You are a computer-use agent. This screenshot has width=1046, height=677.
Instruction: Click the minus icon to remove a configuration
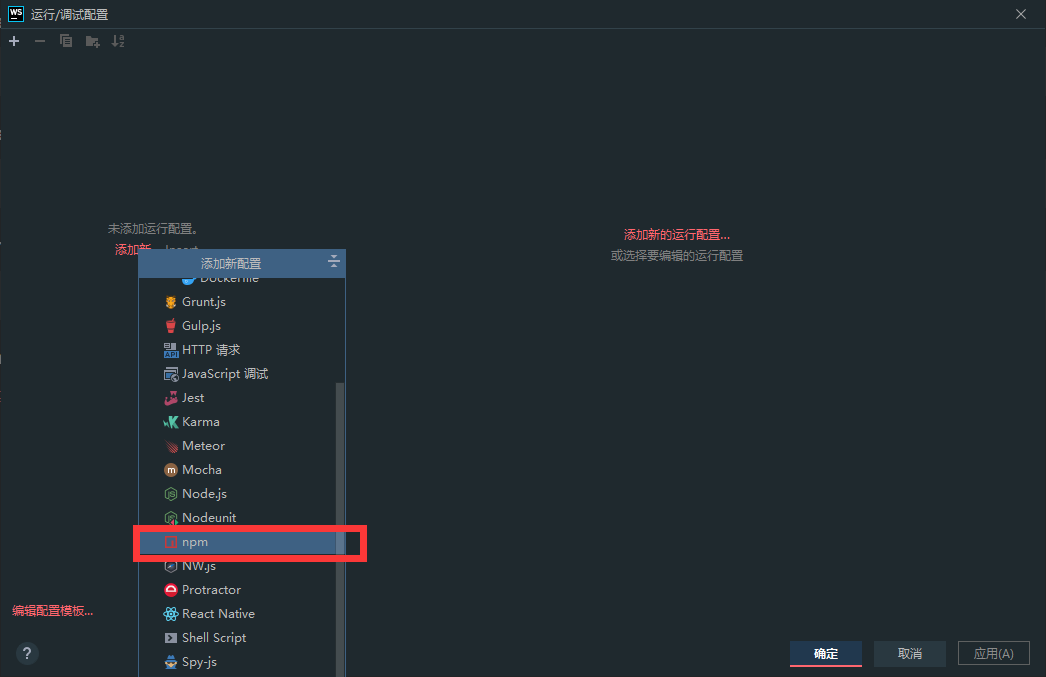pos(40,41)
